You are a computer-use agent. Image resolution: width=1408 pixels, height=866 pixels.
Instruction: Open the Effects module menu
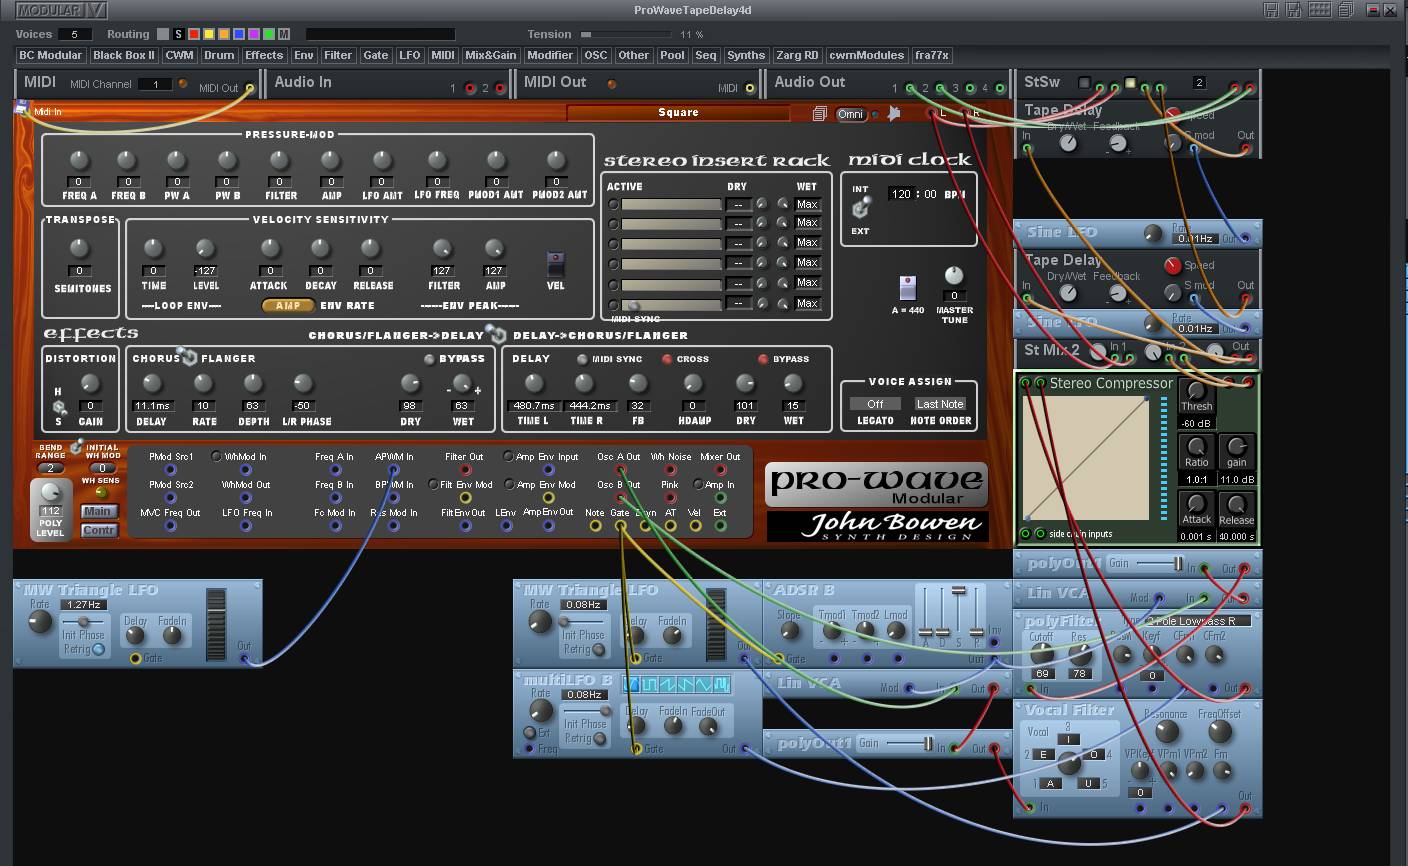click(x=264, y=55)
